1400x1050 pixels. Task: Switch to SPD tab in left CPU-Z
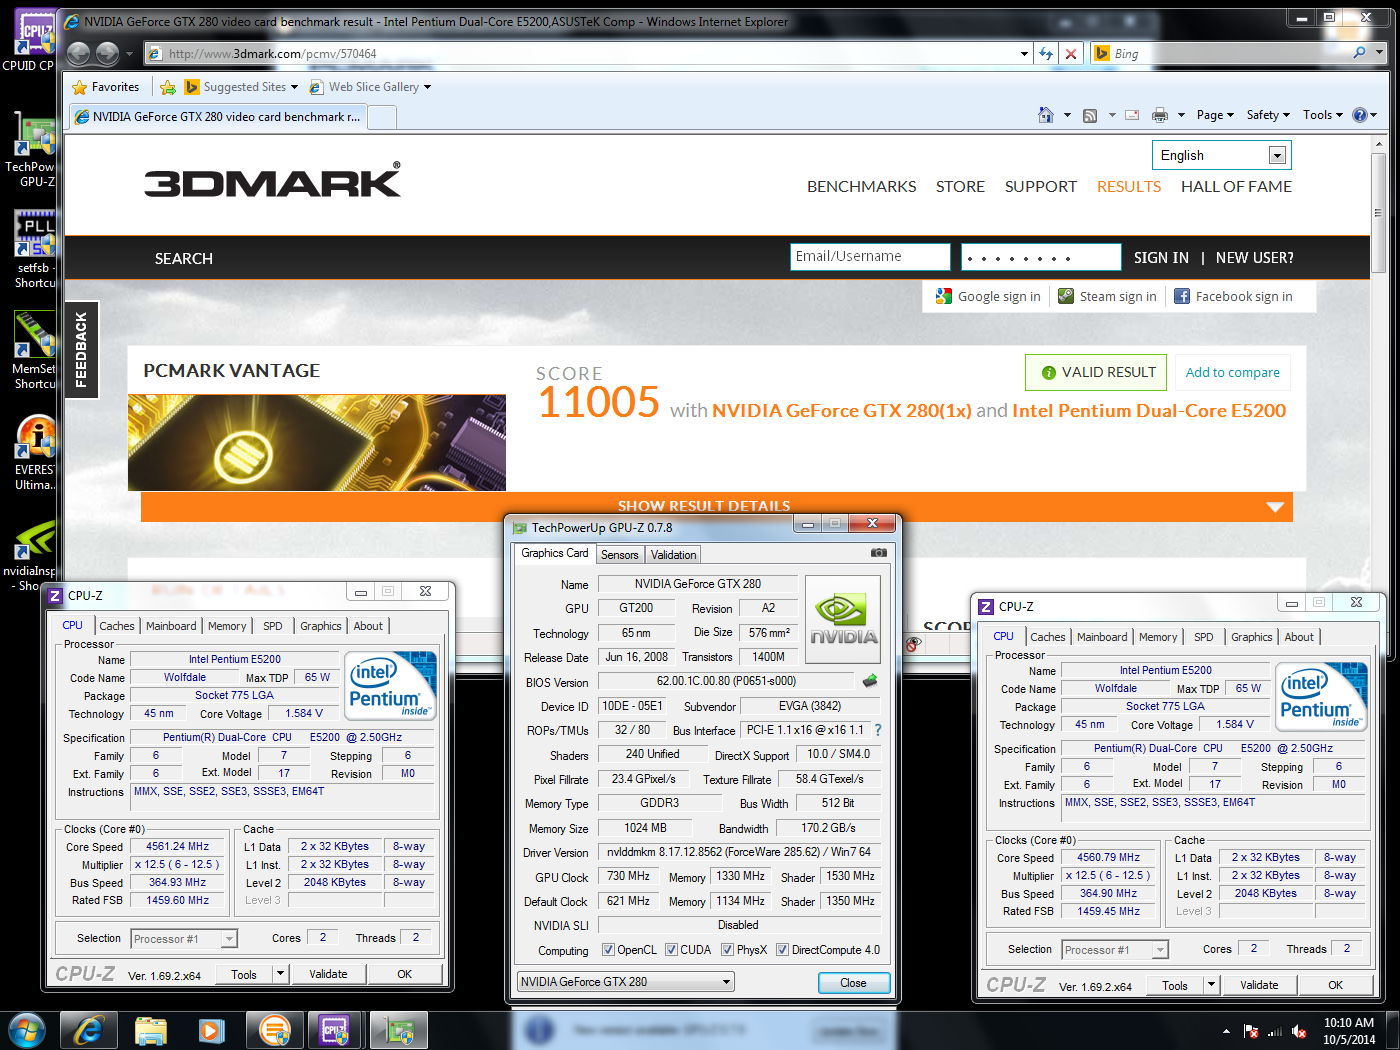pos(273,626)
